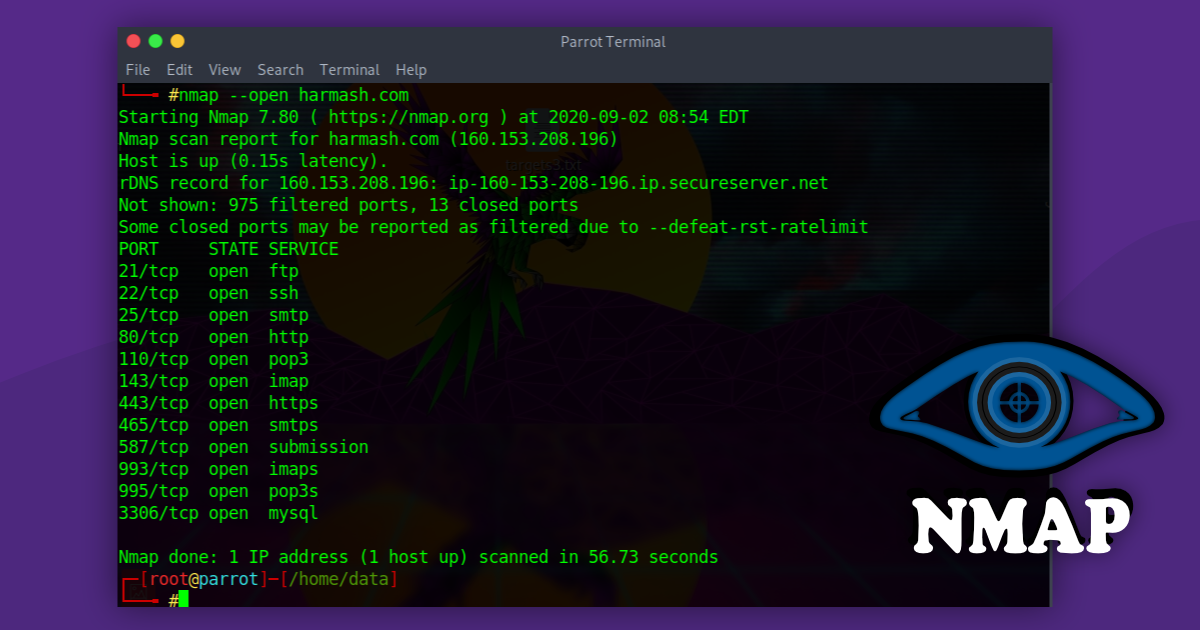The height and width of the screenshot is (630, 1200).
Task: Click the http service name
Action: 289,337
